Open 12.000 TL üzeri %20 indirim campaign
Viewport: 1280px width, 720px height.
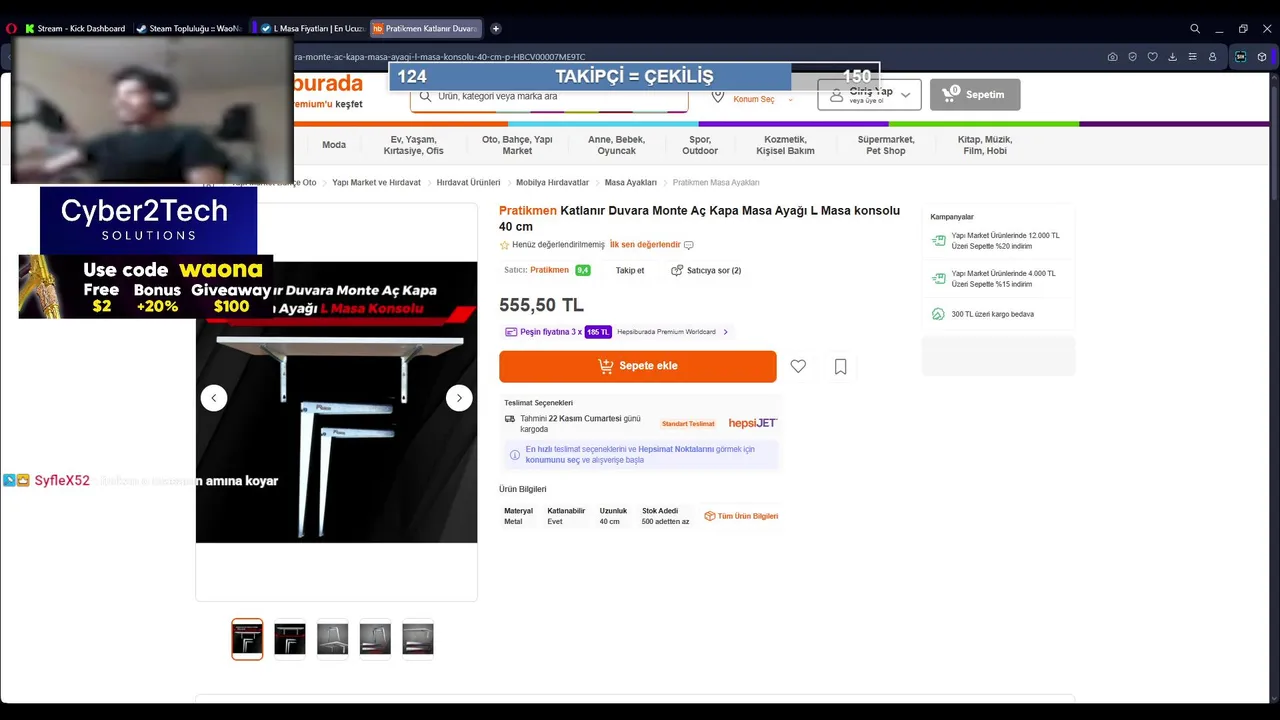996,241
